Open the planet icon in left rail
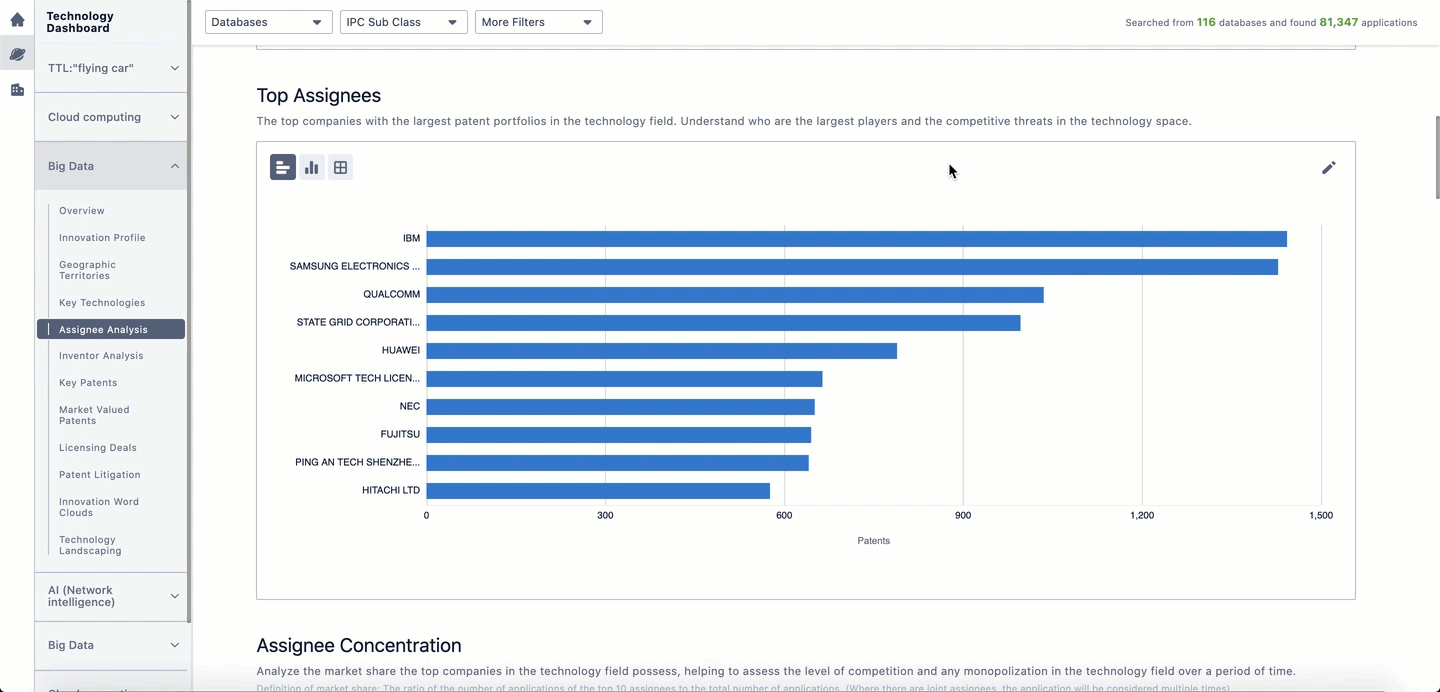1440x692 pixels. (x=17, y=55)
